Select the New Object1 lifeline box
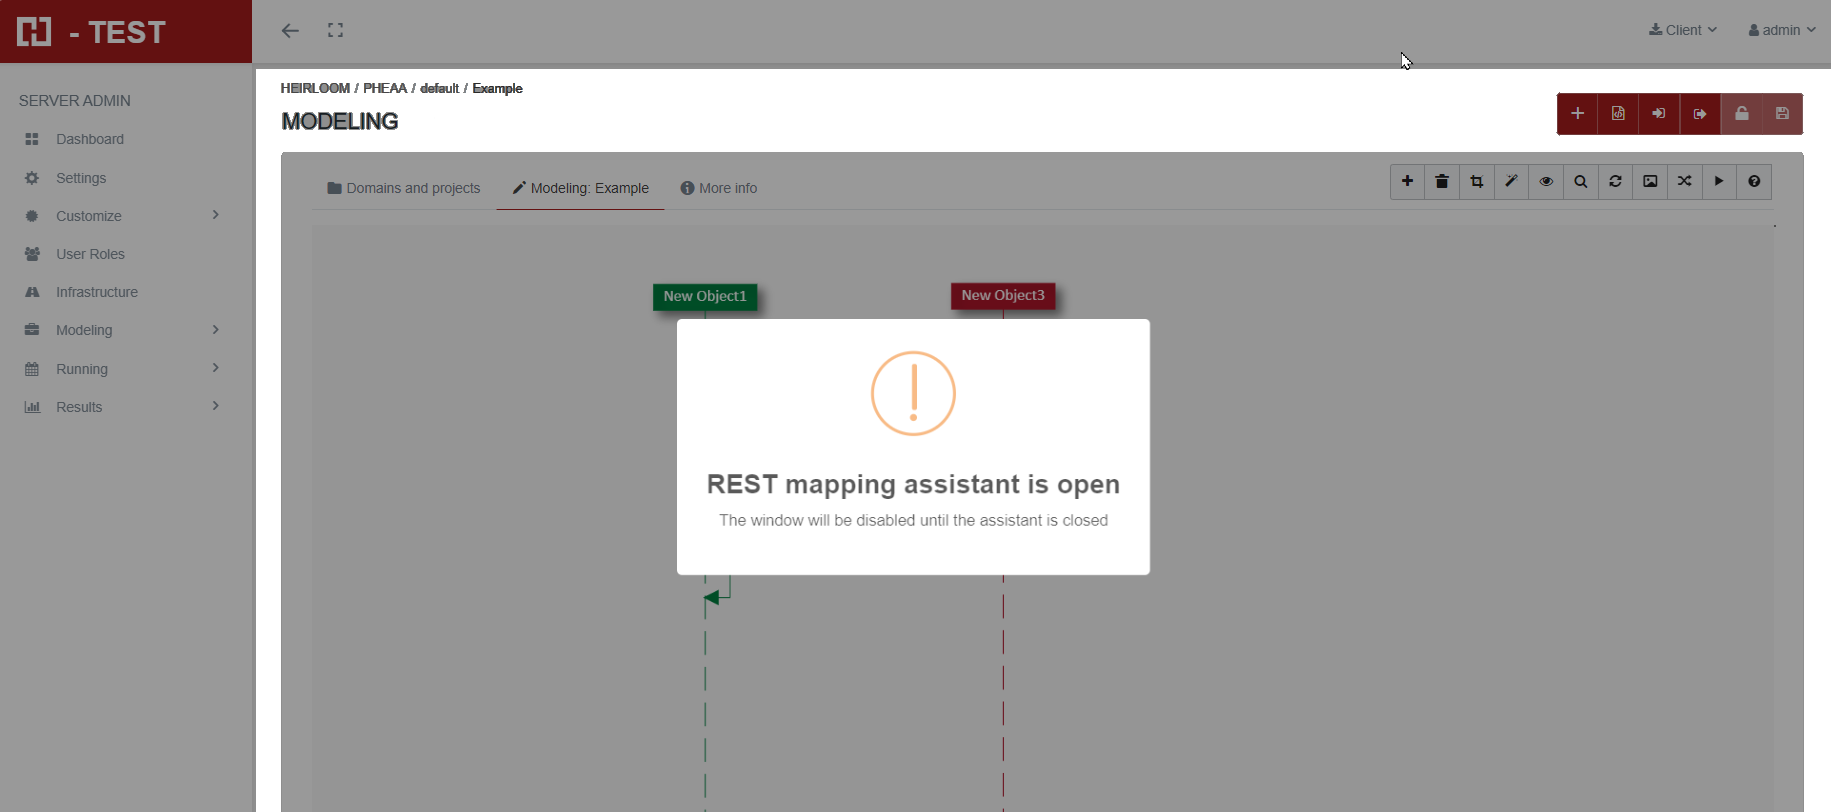 pyautogui.click(x=705, y=297)
